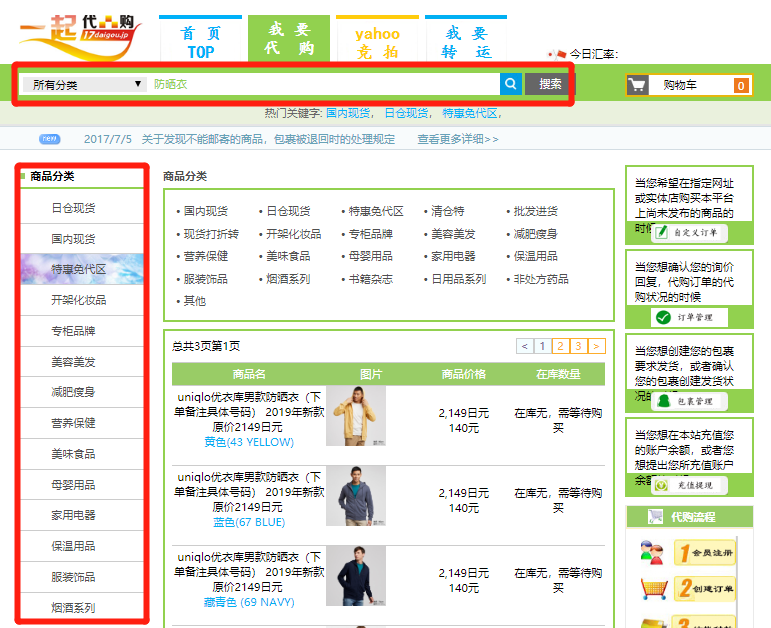Go to previous page with < button
771x628 pixels.
coord(525,346)
